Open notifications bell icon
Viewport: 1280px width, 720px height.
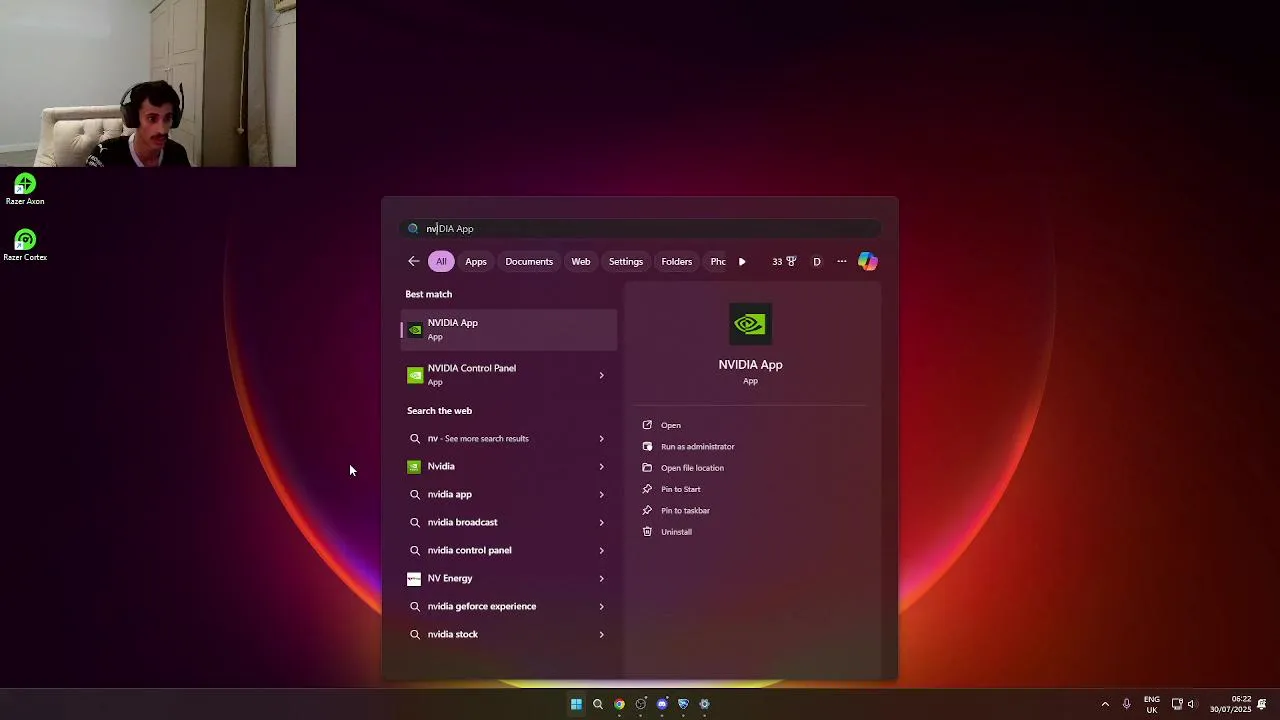(1263, 704)
